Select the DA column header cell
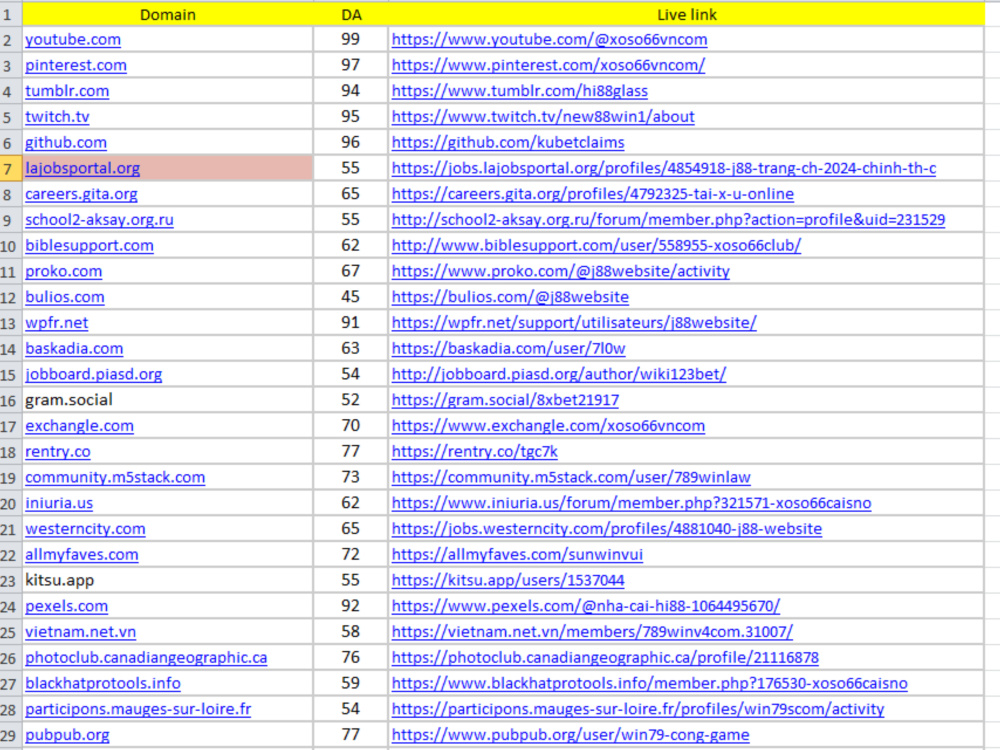The height and width of the screenshot is (750, 1000). click(351, 15)
